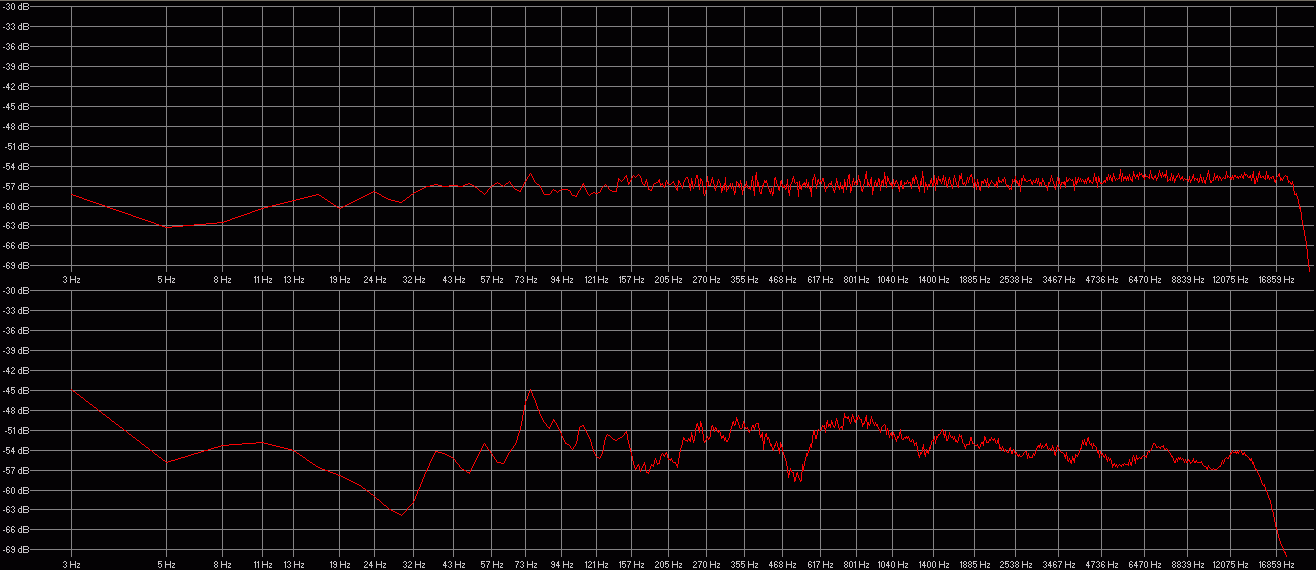
Task: Select the 8 Hz label under the upper graph
Action: point(222,280)
